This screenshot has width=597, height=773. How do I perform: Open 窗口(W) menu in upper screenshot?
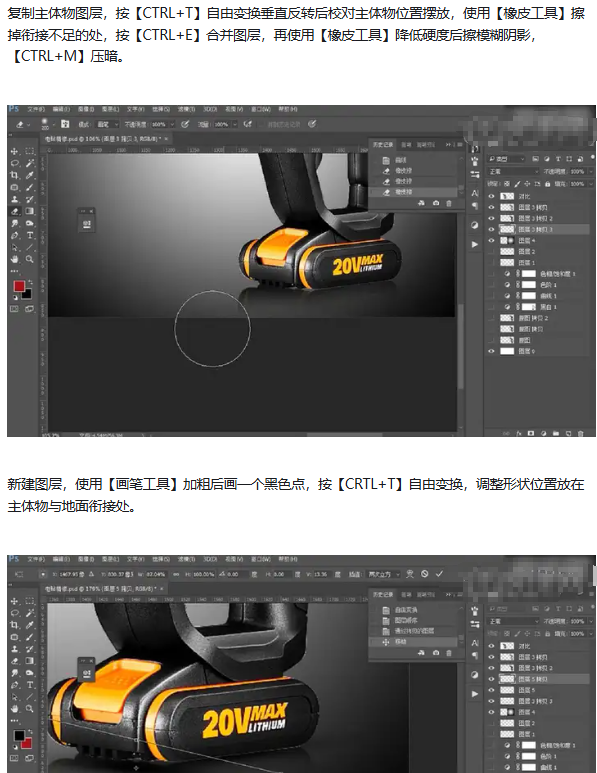click(x=261, y=109)
